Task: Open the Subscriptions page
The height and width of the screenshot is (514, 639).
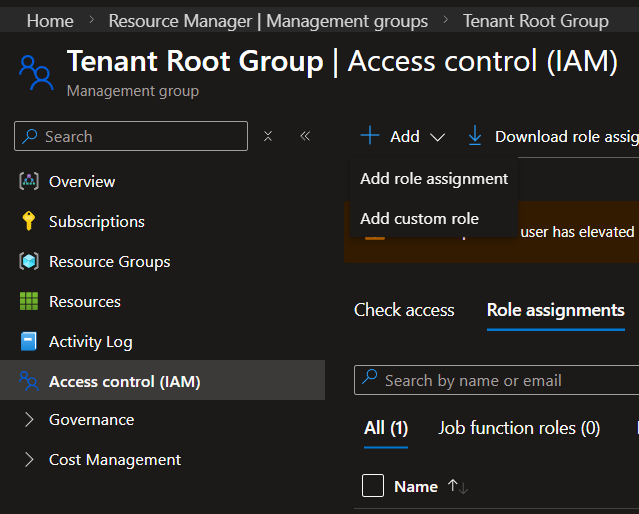Action: pyautogui.click(x=97, y=221)
